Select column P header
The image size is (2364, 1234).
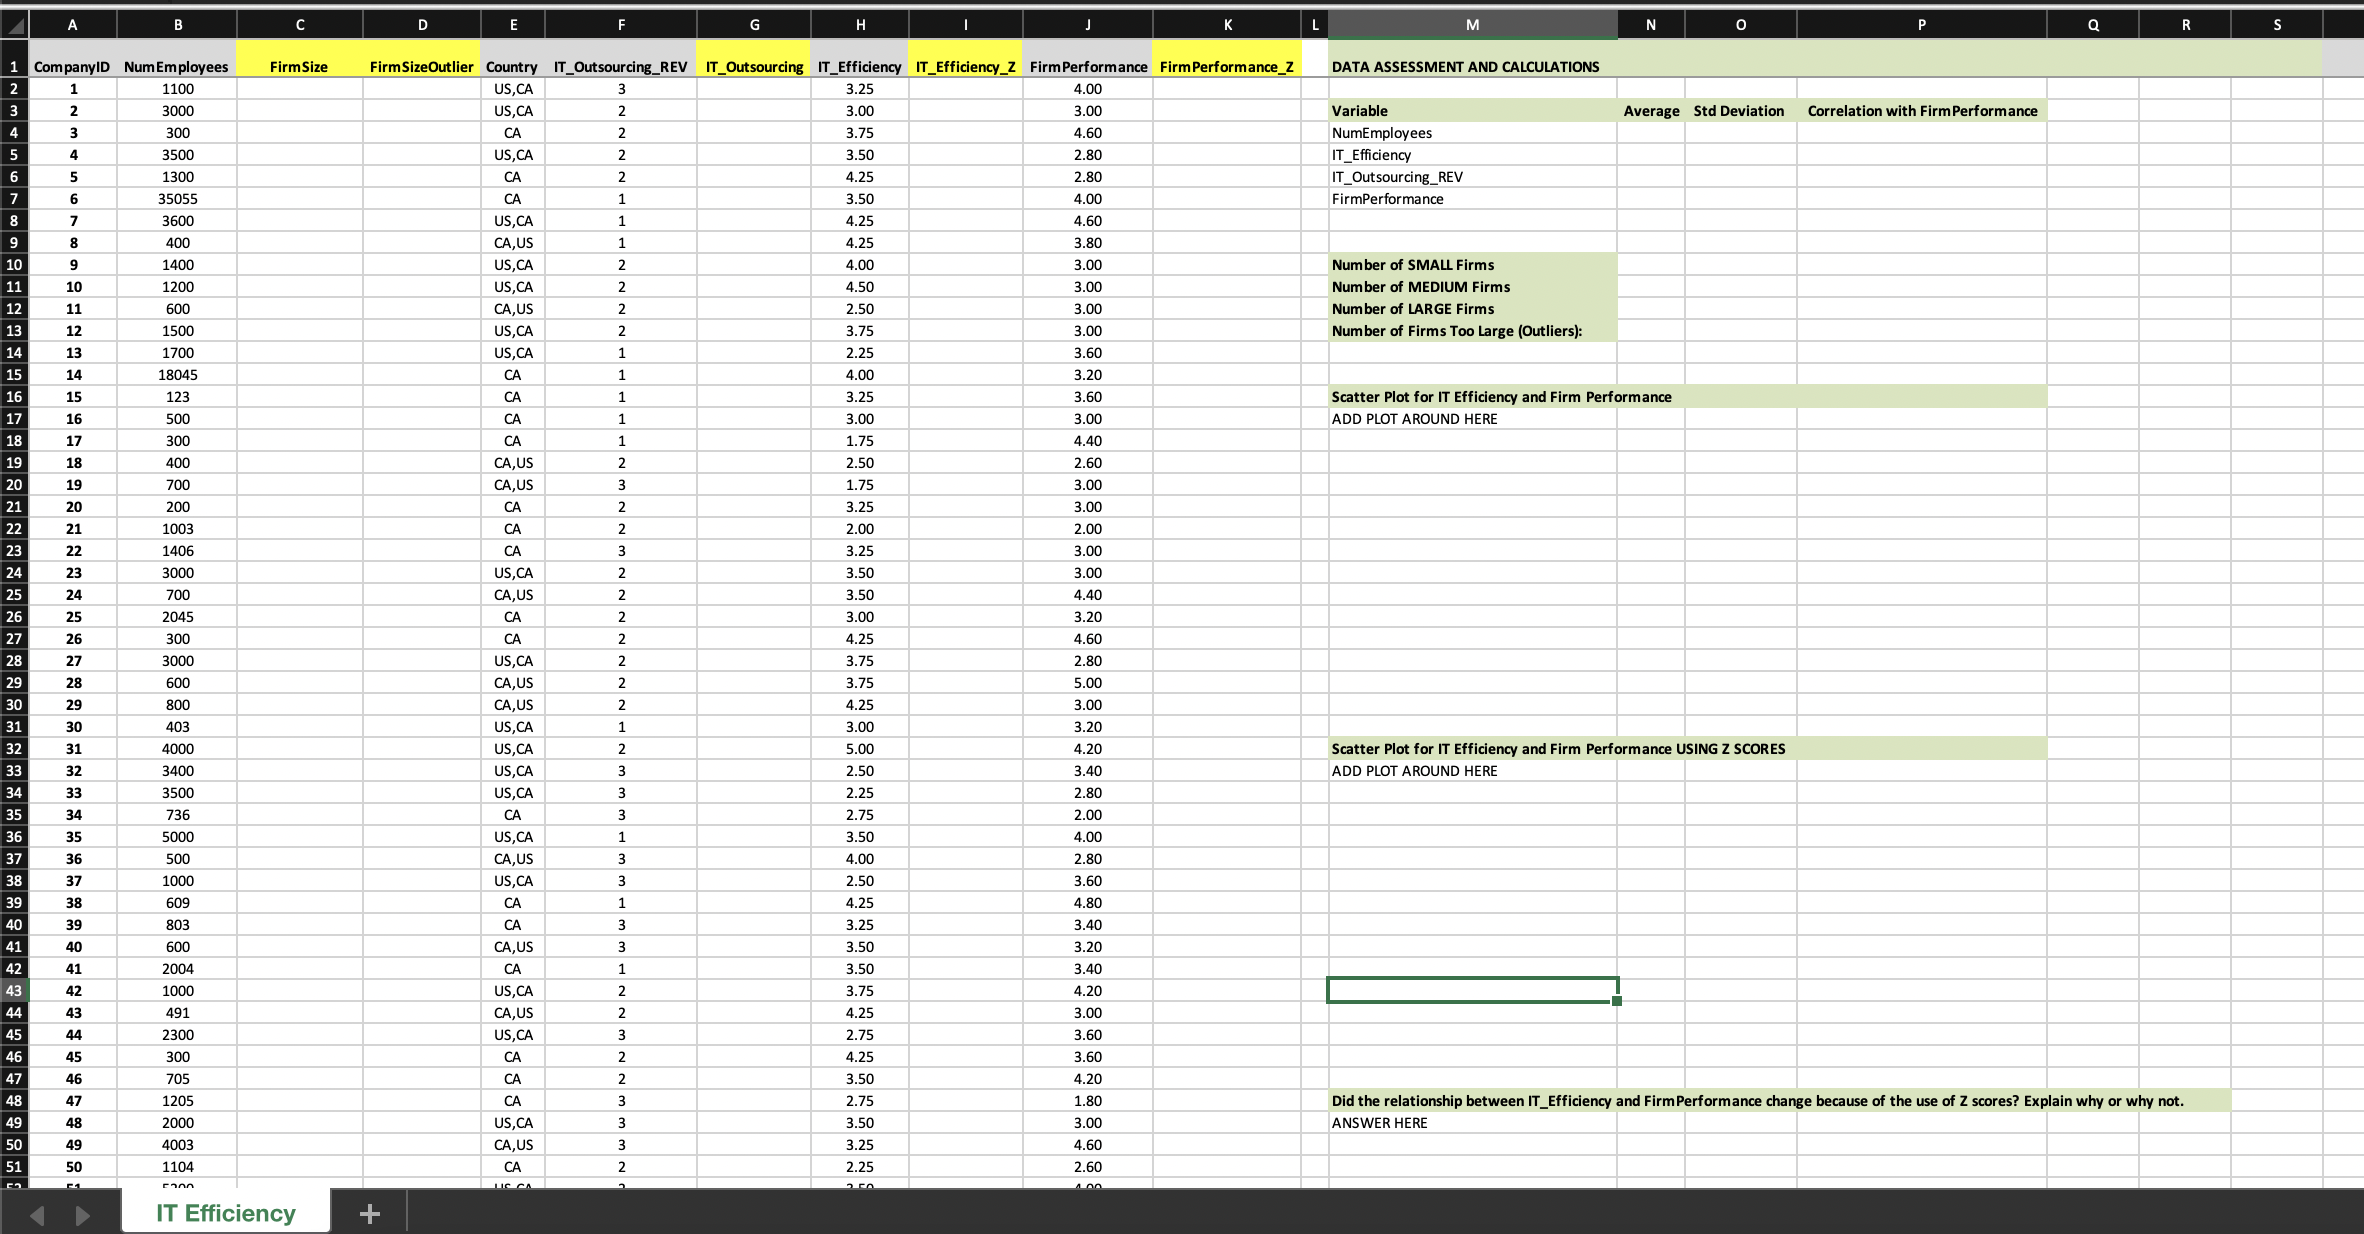click(1921, 25)
